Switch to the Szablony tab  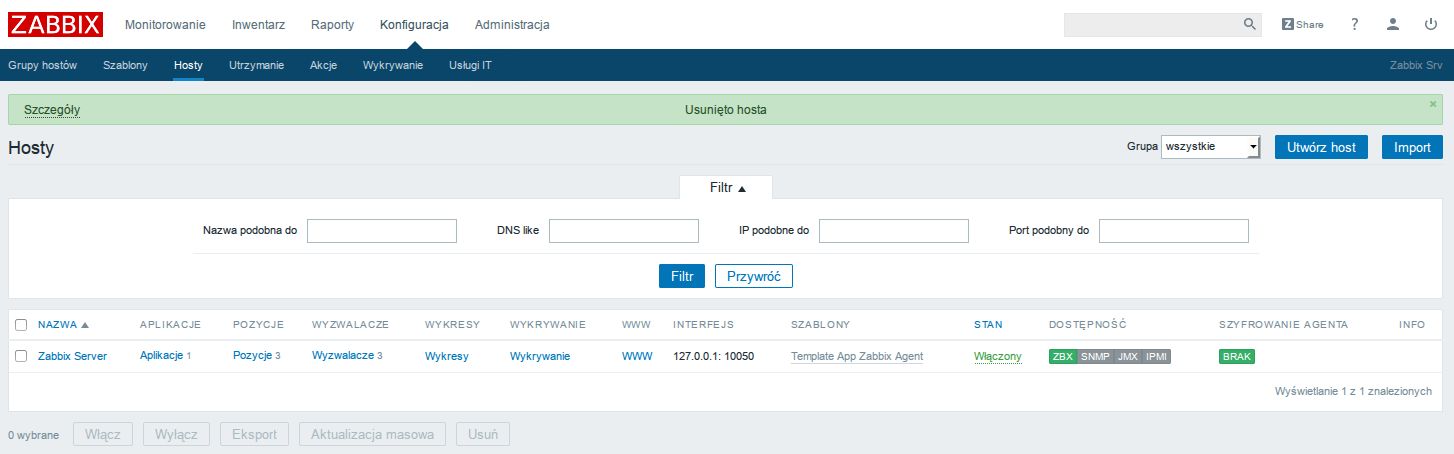(x=125, y=65)
